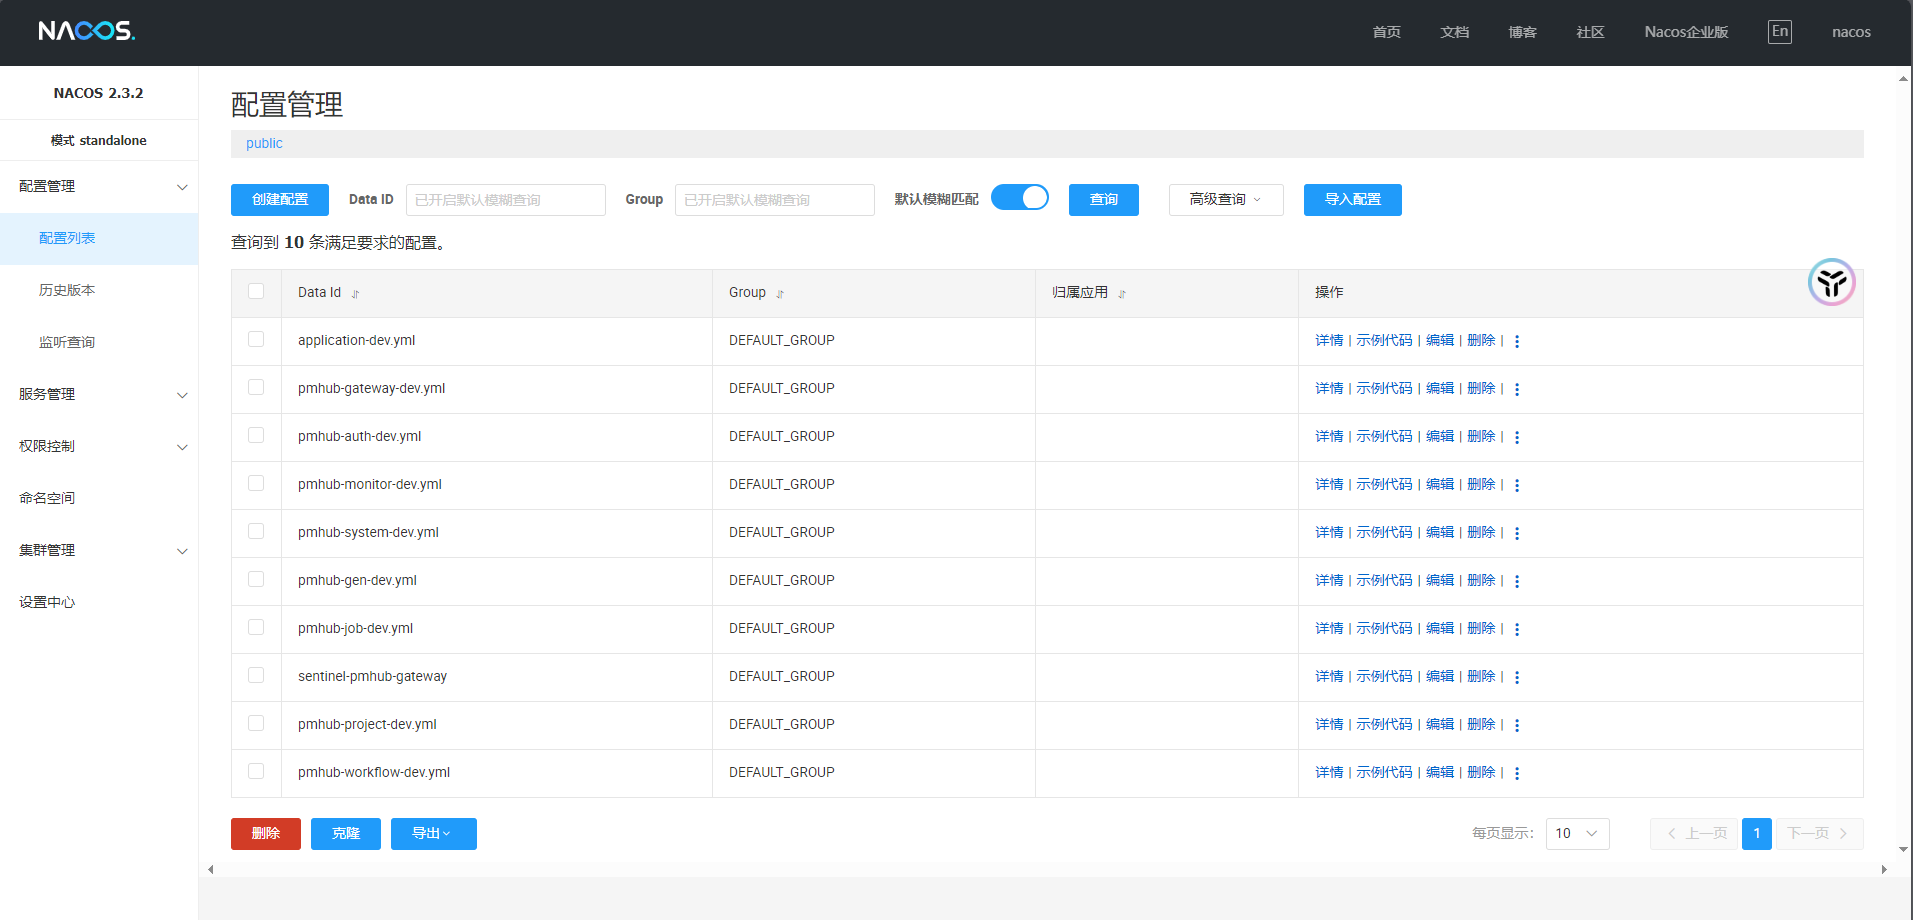Sort the table by Group column
This screenshot has height=920, width=1913.
point(780,292)
